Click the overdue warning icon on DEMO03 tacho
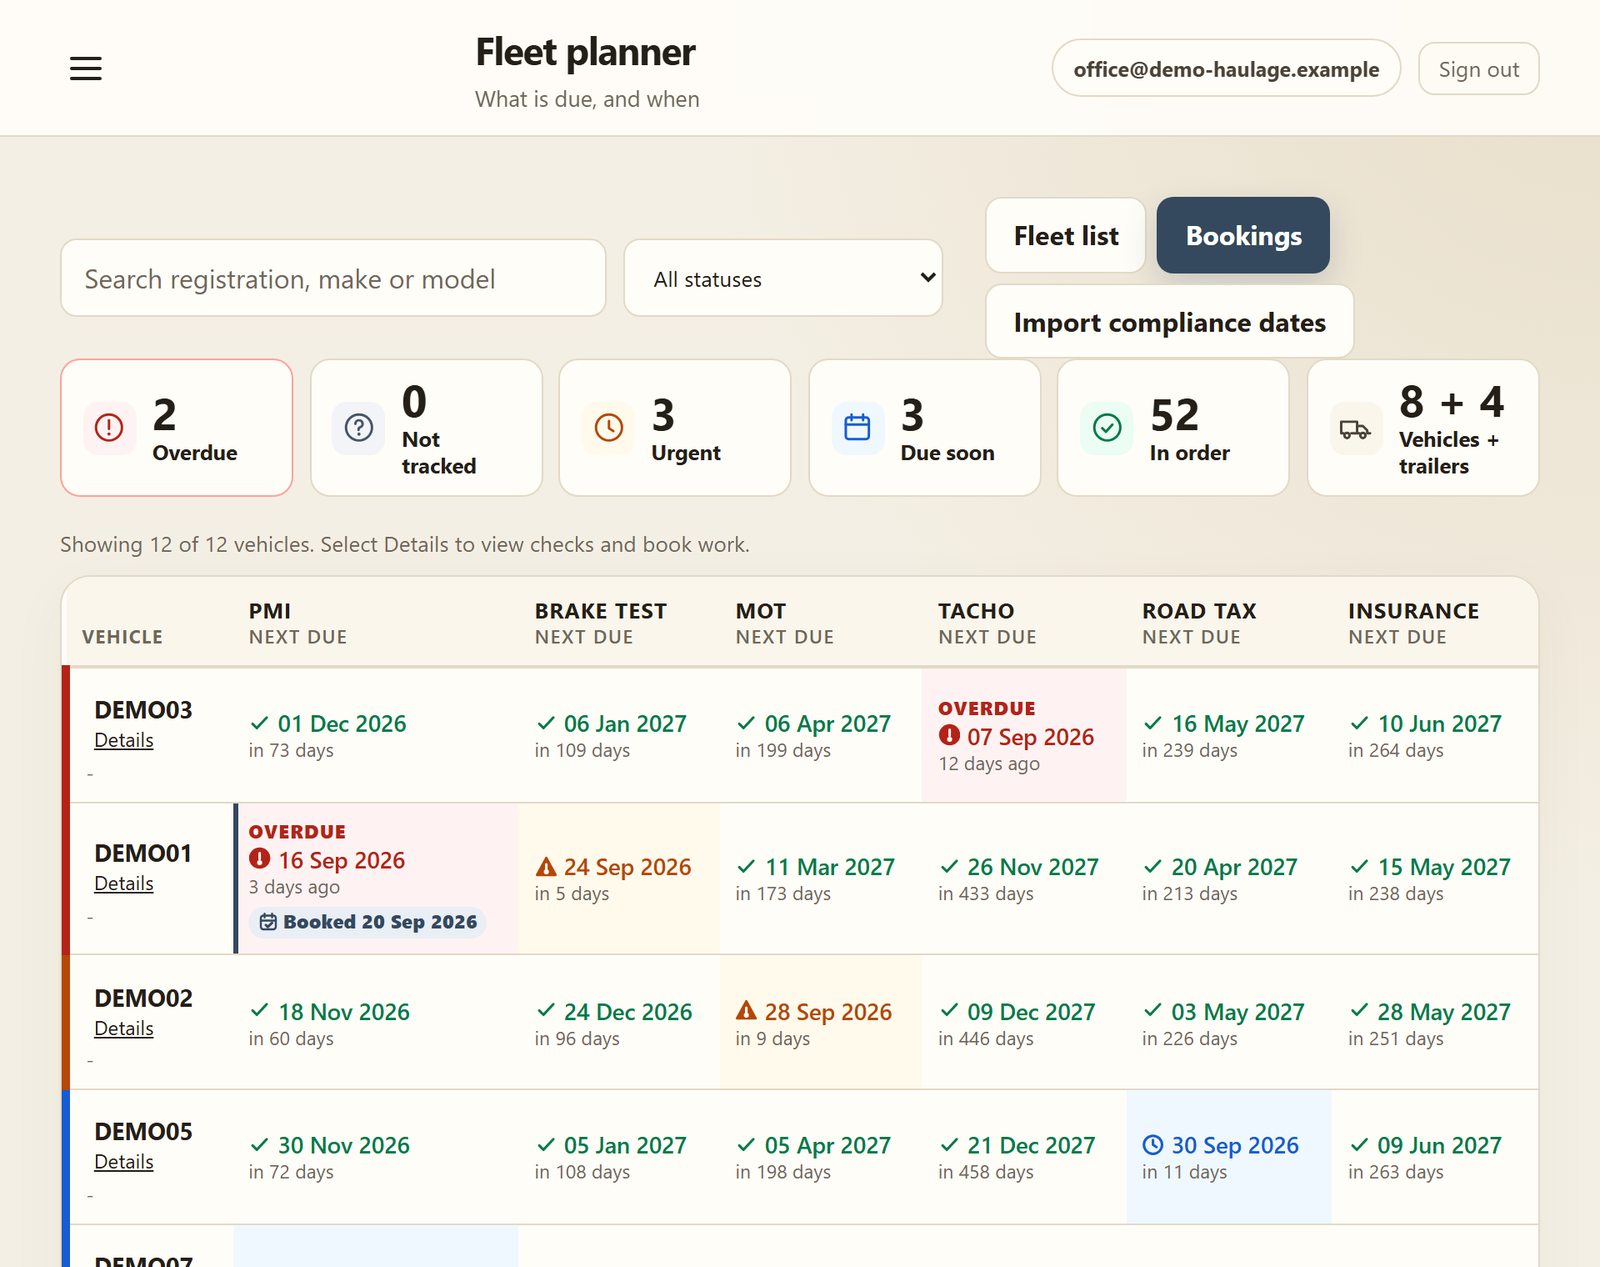 pos(949,736)
